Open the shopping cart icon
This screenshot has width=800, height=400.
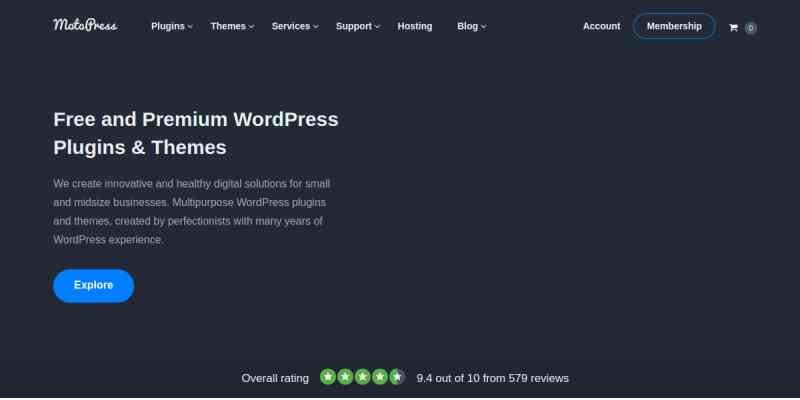[x=733, y=27]
